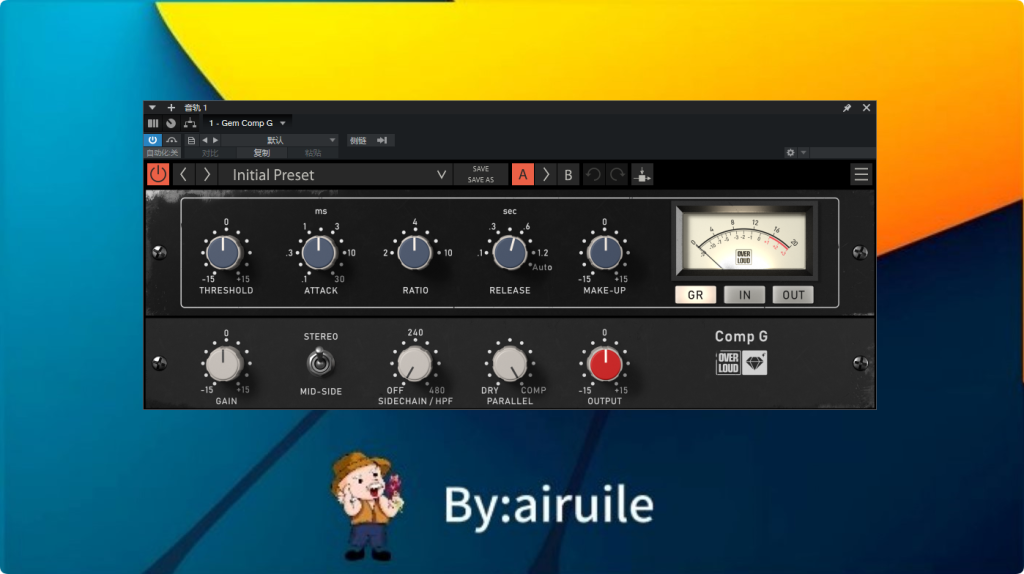Click the three-bars channel editor icon
1024x574 pixels.
153,123
